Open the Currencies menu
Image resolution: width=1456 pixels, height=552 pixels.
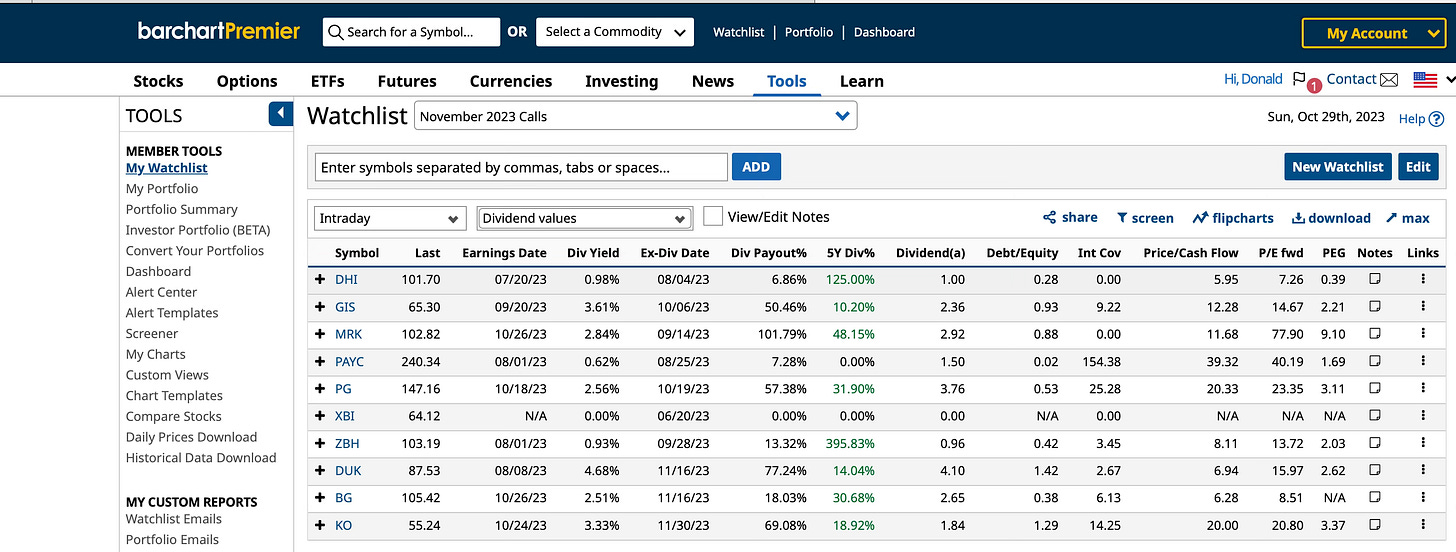[x=511, y=81]
